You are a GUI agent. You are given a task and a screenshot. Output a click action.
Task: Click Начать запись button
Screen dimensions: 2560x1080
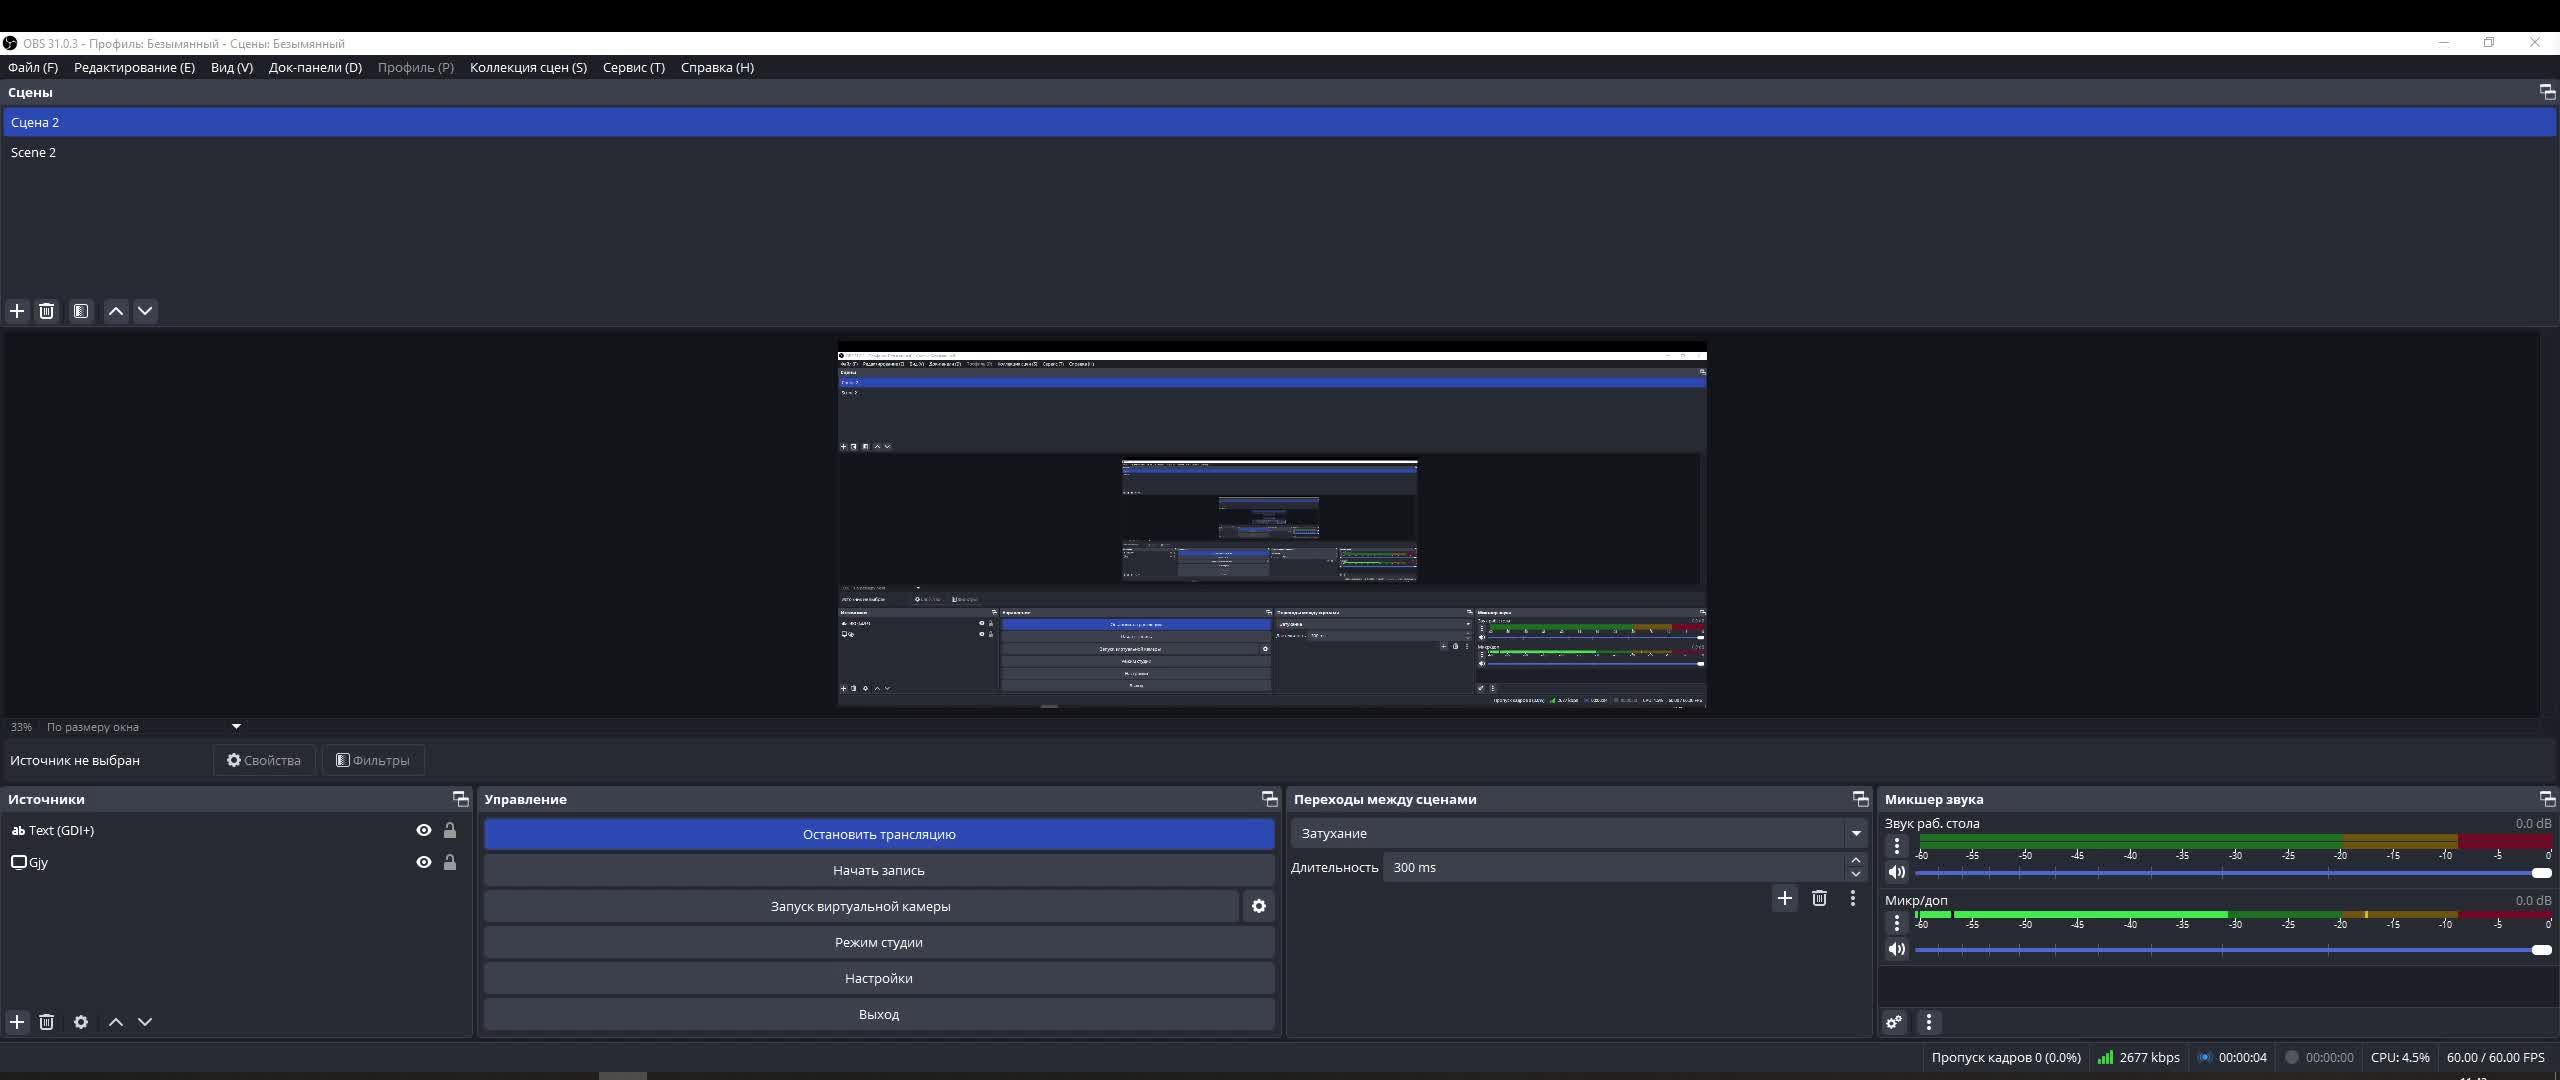point(878,870)
